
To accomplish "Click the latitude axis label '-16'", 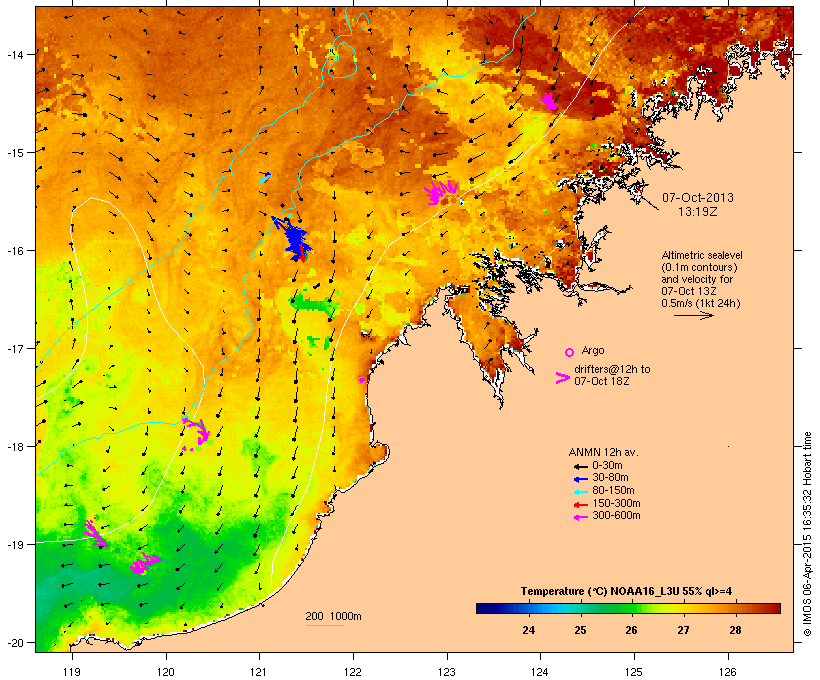I will 14,251.
